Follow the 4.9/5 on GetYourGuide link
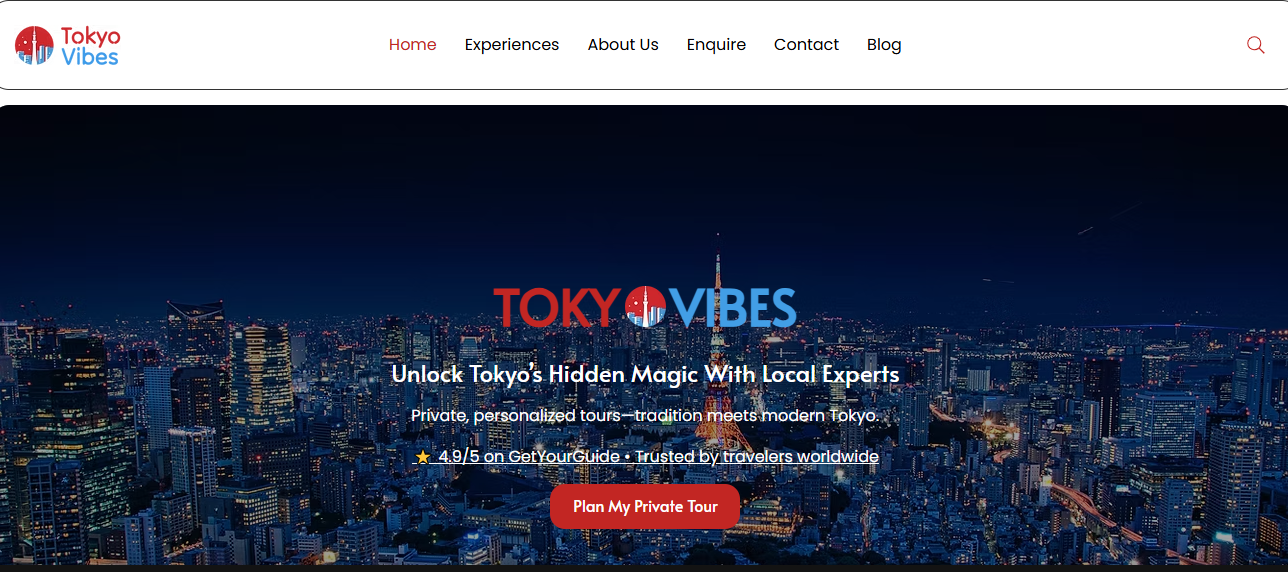Image resolution: width=1288 pixels, height=572 pixels. 529,457
